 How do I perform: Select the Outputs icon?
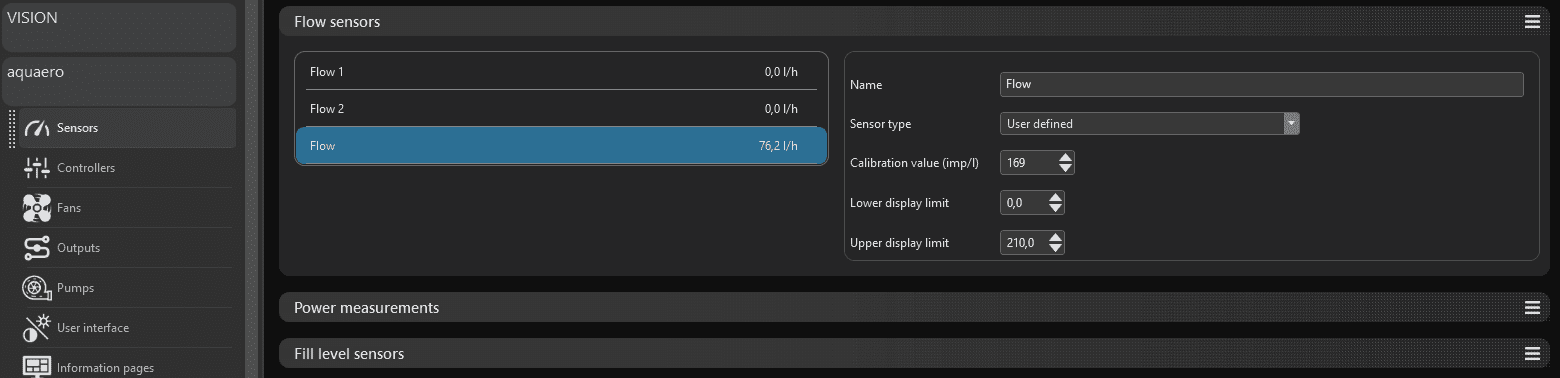click(x=37, y=248)
